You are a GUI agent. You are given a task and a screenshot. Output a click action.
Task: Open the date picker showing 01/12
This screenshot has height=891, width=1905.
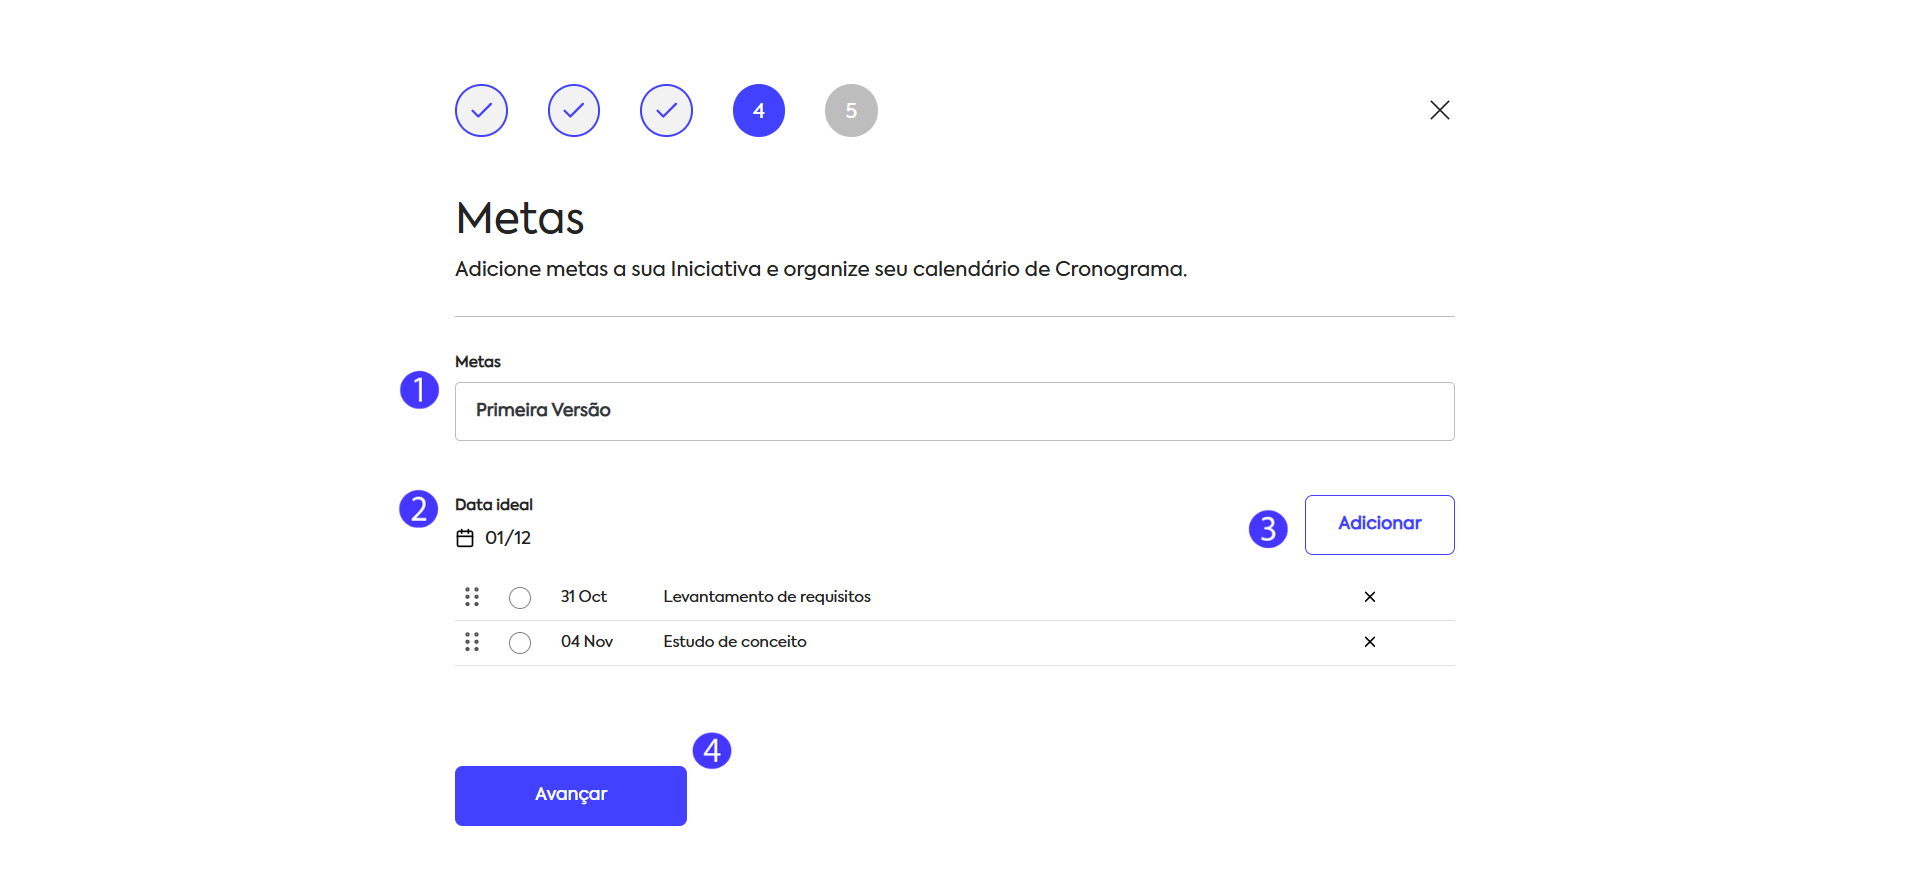(508, 538)
